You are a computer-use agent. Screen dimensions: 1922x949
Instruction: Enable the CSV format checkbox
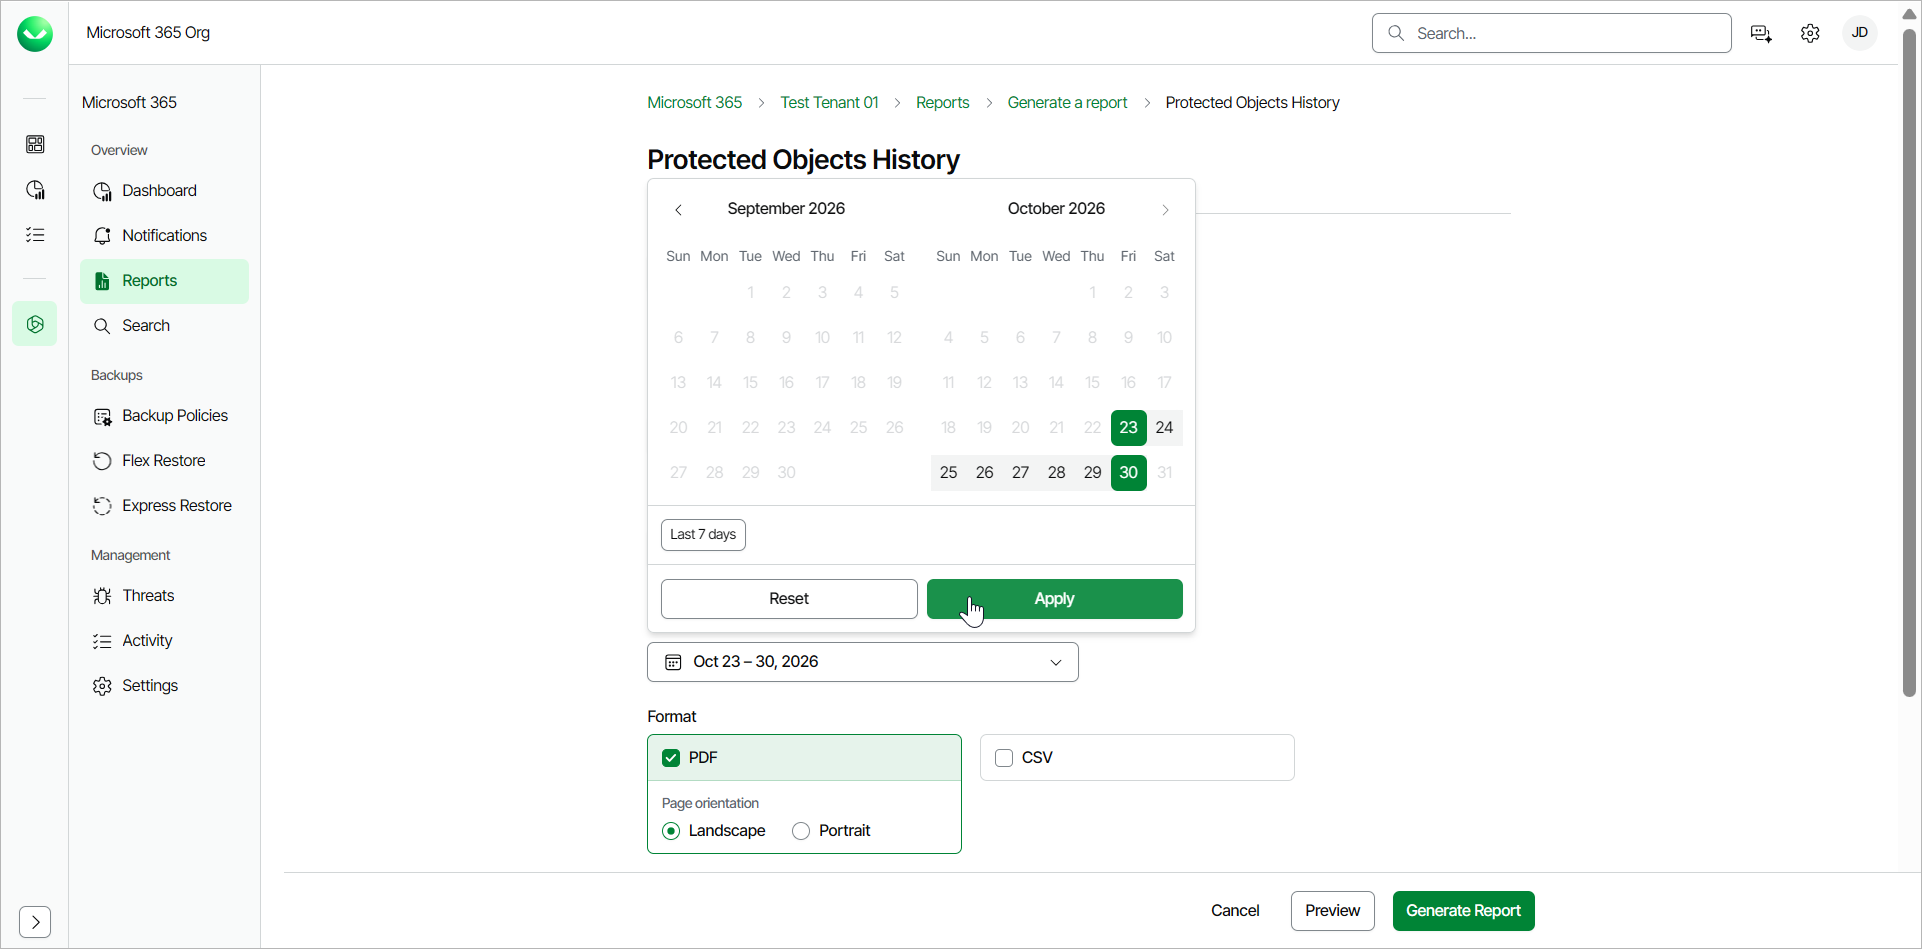[1004, 758]
